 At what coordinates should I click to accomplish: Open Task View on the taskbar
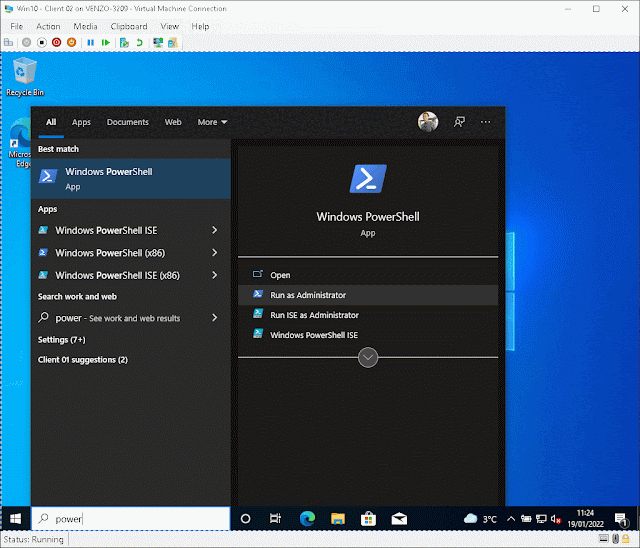pyautogui.click(x=276, y=519)
